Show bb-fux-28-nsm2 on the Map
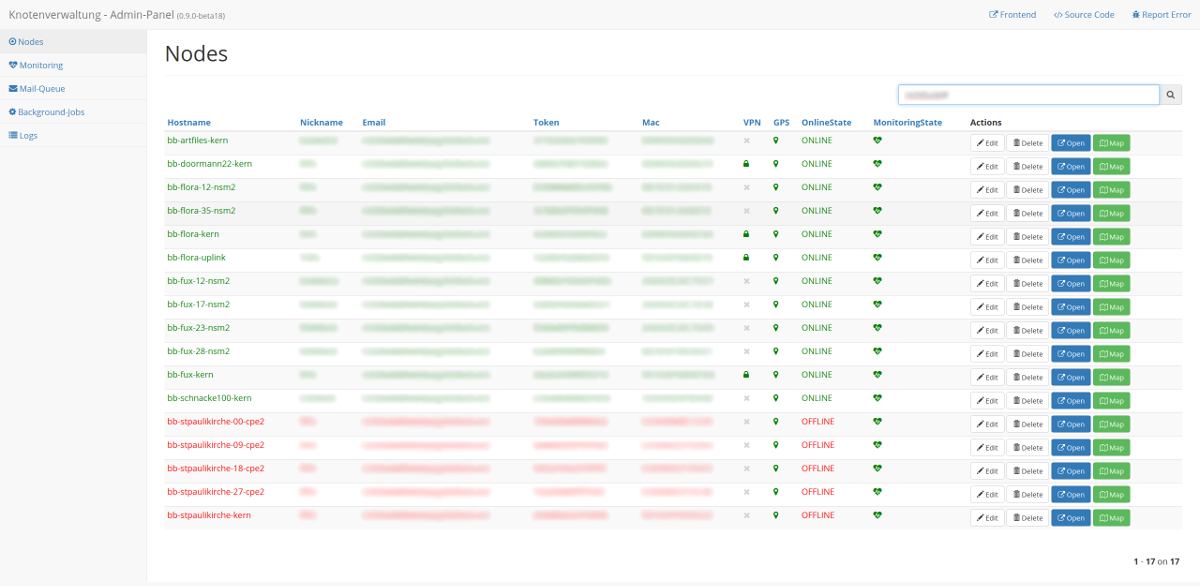Image resolution: width=1200 pixels, height=586 pixels. click(x=1111, y=354)
